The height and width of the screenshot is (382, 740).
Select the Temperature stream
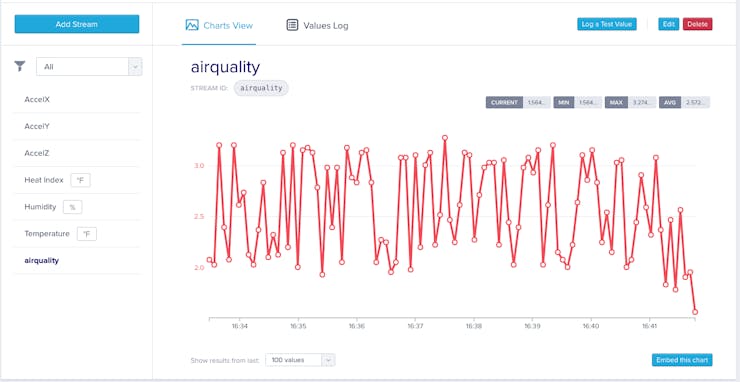click(76, 234)
